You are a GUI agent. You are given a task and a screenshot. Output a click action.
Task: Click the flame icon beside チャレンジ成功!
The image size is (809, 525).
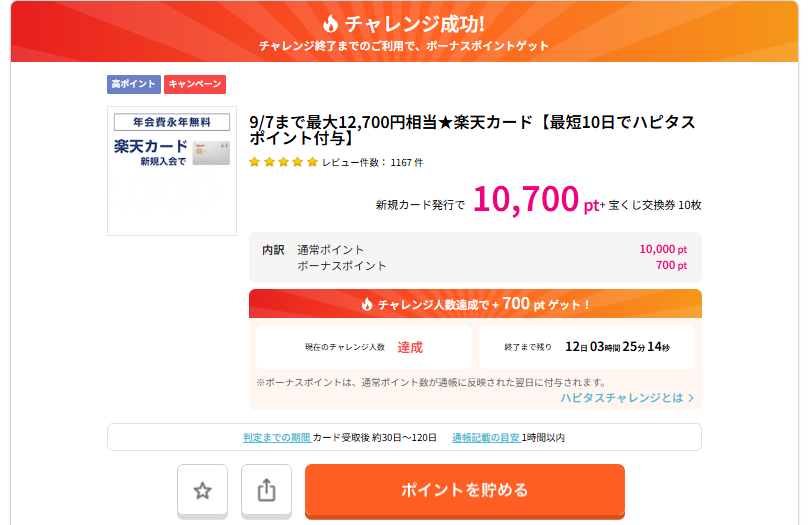(331, 24)
